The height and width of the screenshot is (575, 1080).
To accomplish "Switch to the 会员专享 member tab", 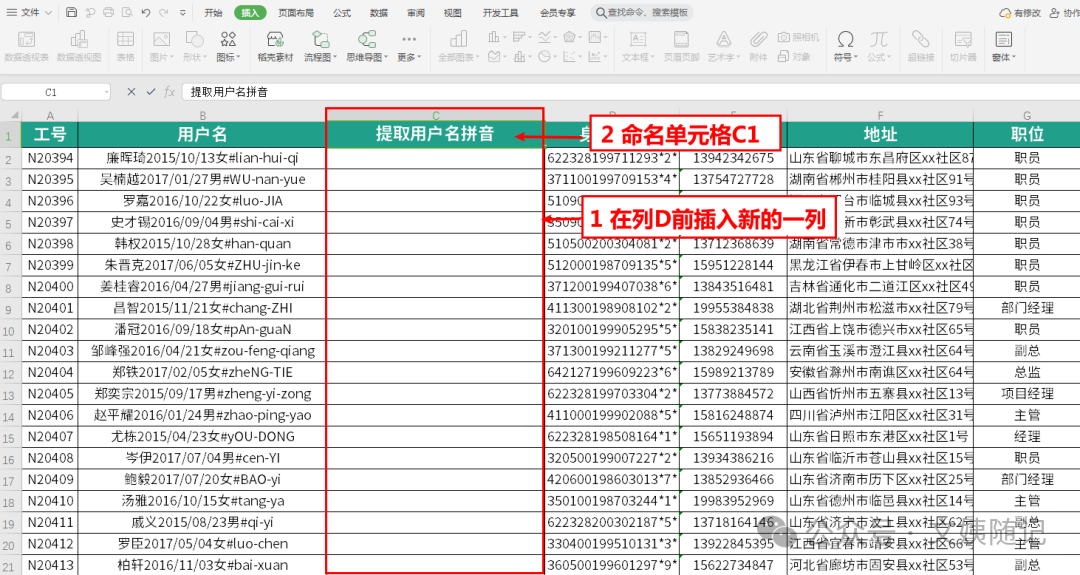I will pyautogui.click(x=557, y=12).
